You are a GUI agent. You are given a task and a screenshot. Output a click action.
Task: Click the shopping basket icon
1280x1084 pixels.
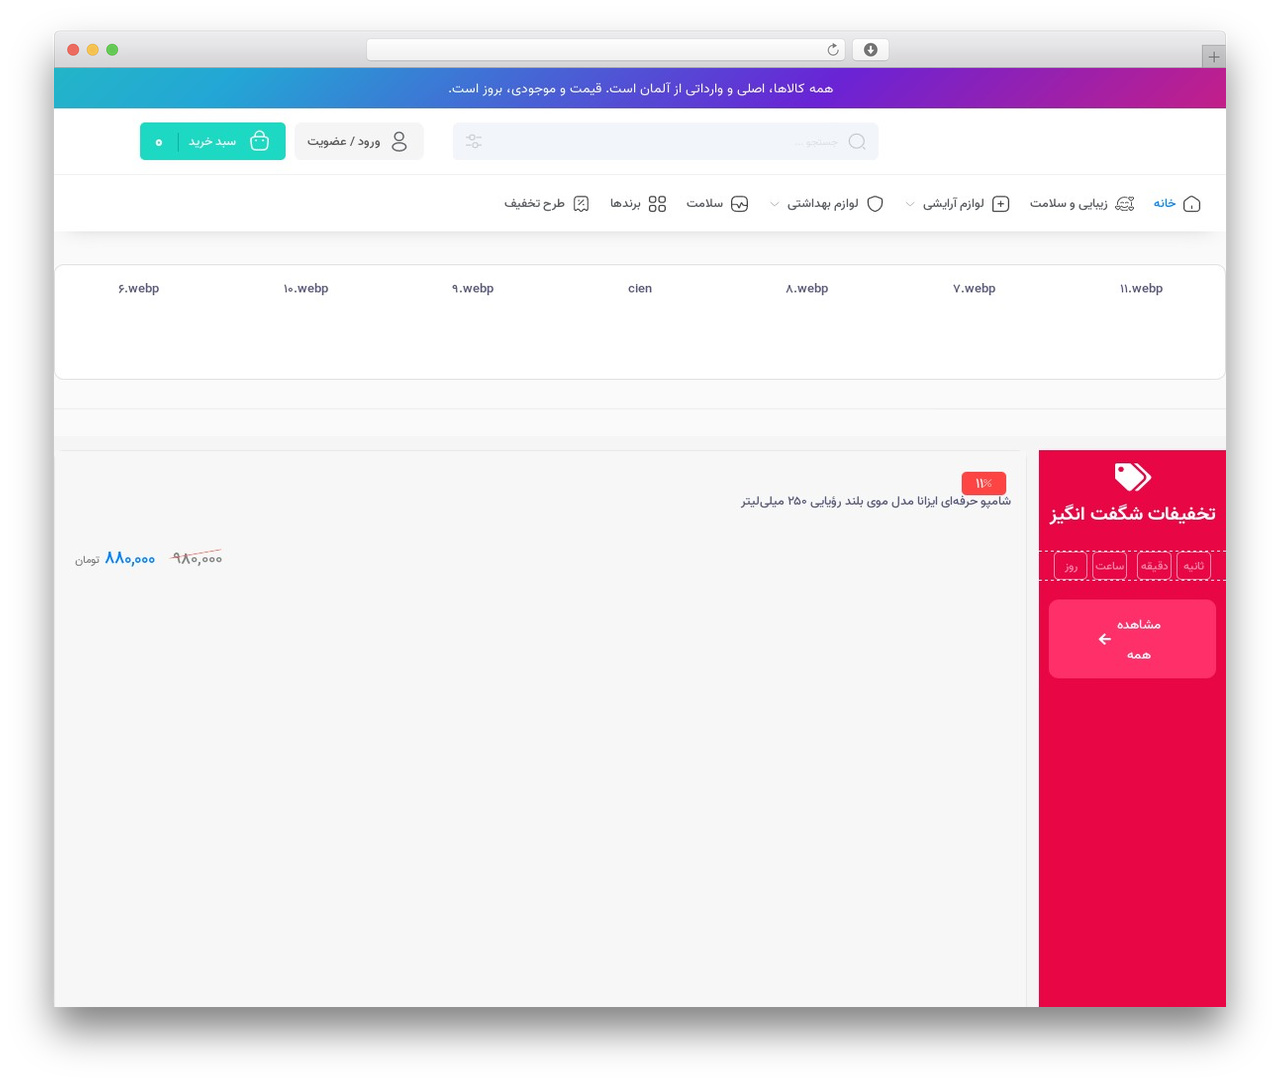click(x=259, y=141)
